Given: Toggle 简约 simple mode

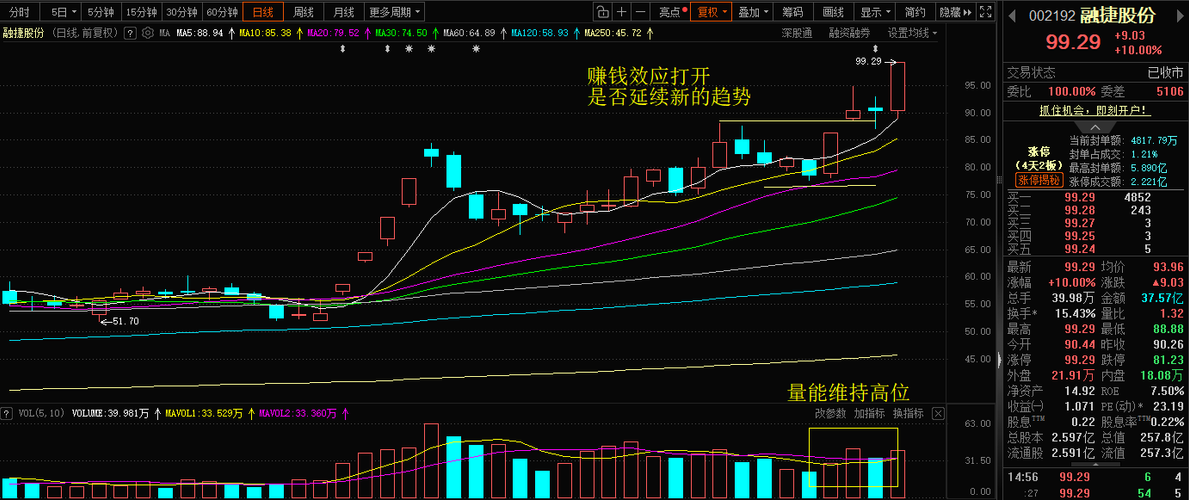Looking at the screenshot, I should [x=915, y=11].
